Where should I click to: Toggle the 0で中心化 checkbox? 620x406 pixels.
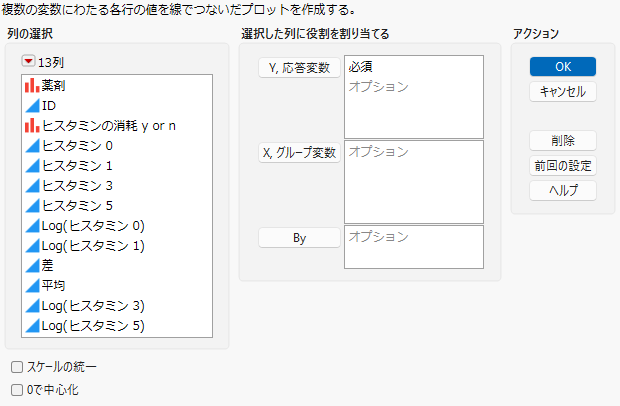tap(17, 390)
